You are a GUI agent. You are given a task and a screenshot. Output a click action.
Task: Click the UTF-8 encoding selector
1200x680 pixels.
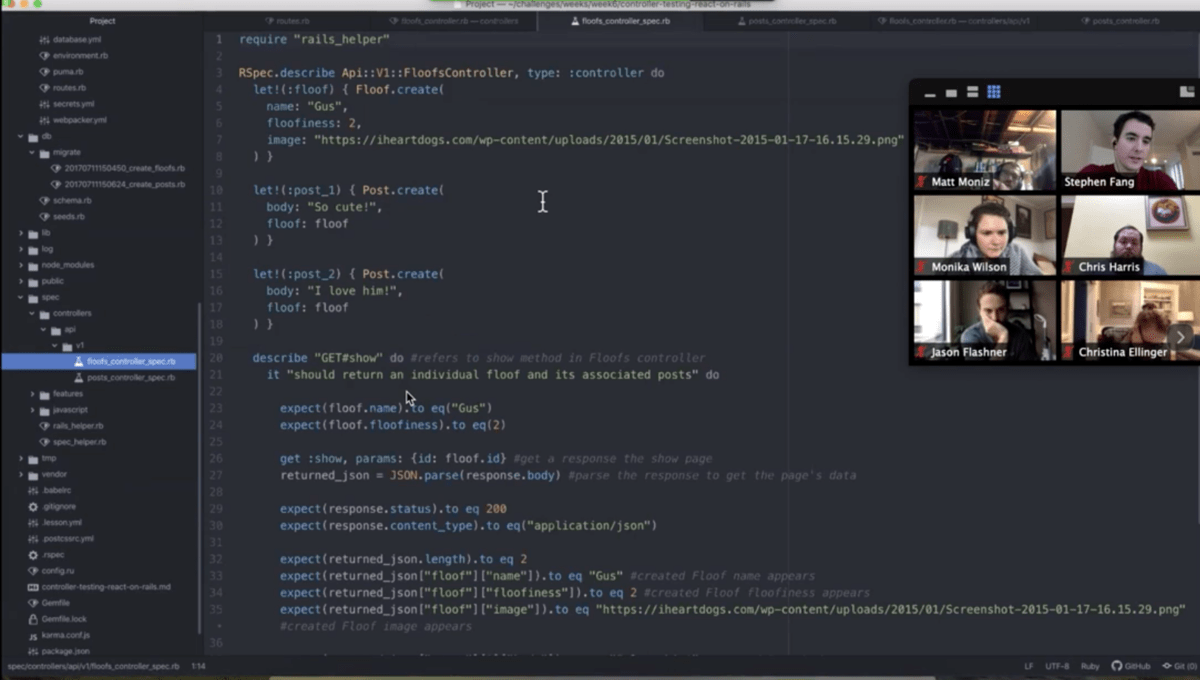click(x=1057, y=666)
